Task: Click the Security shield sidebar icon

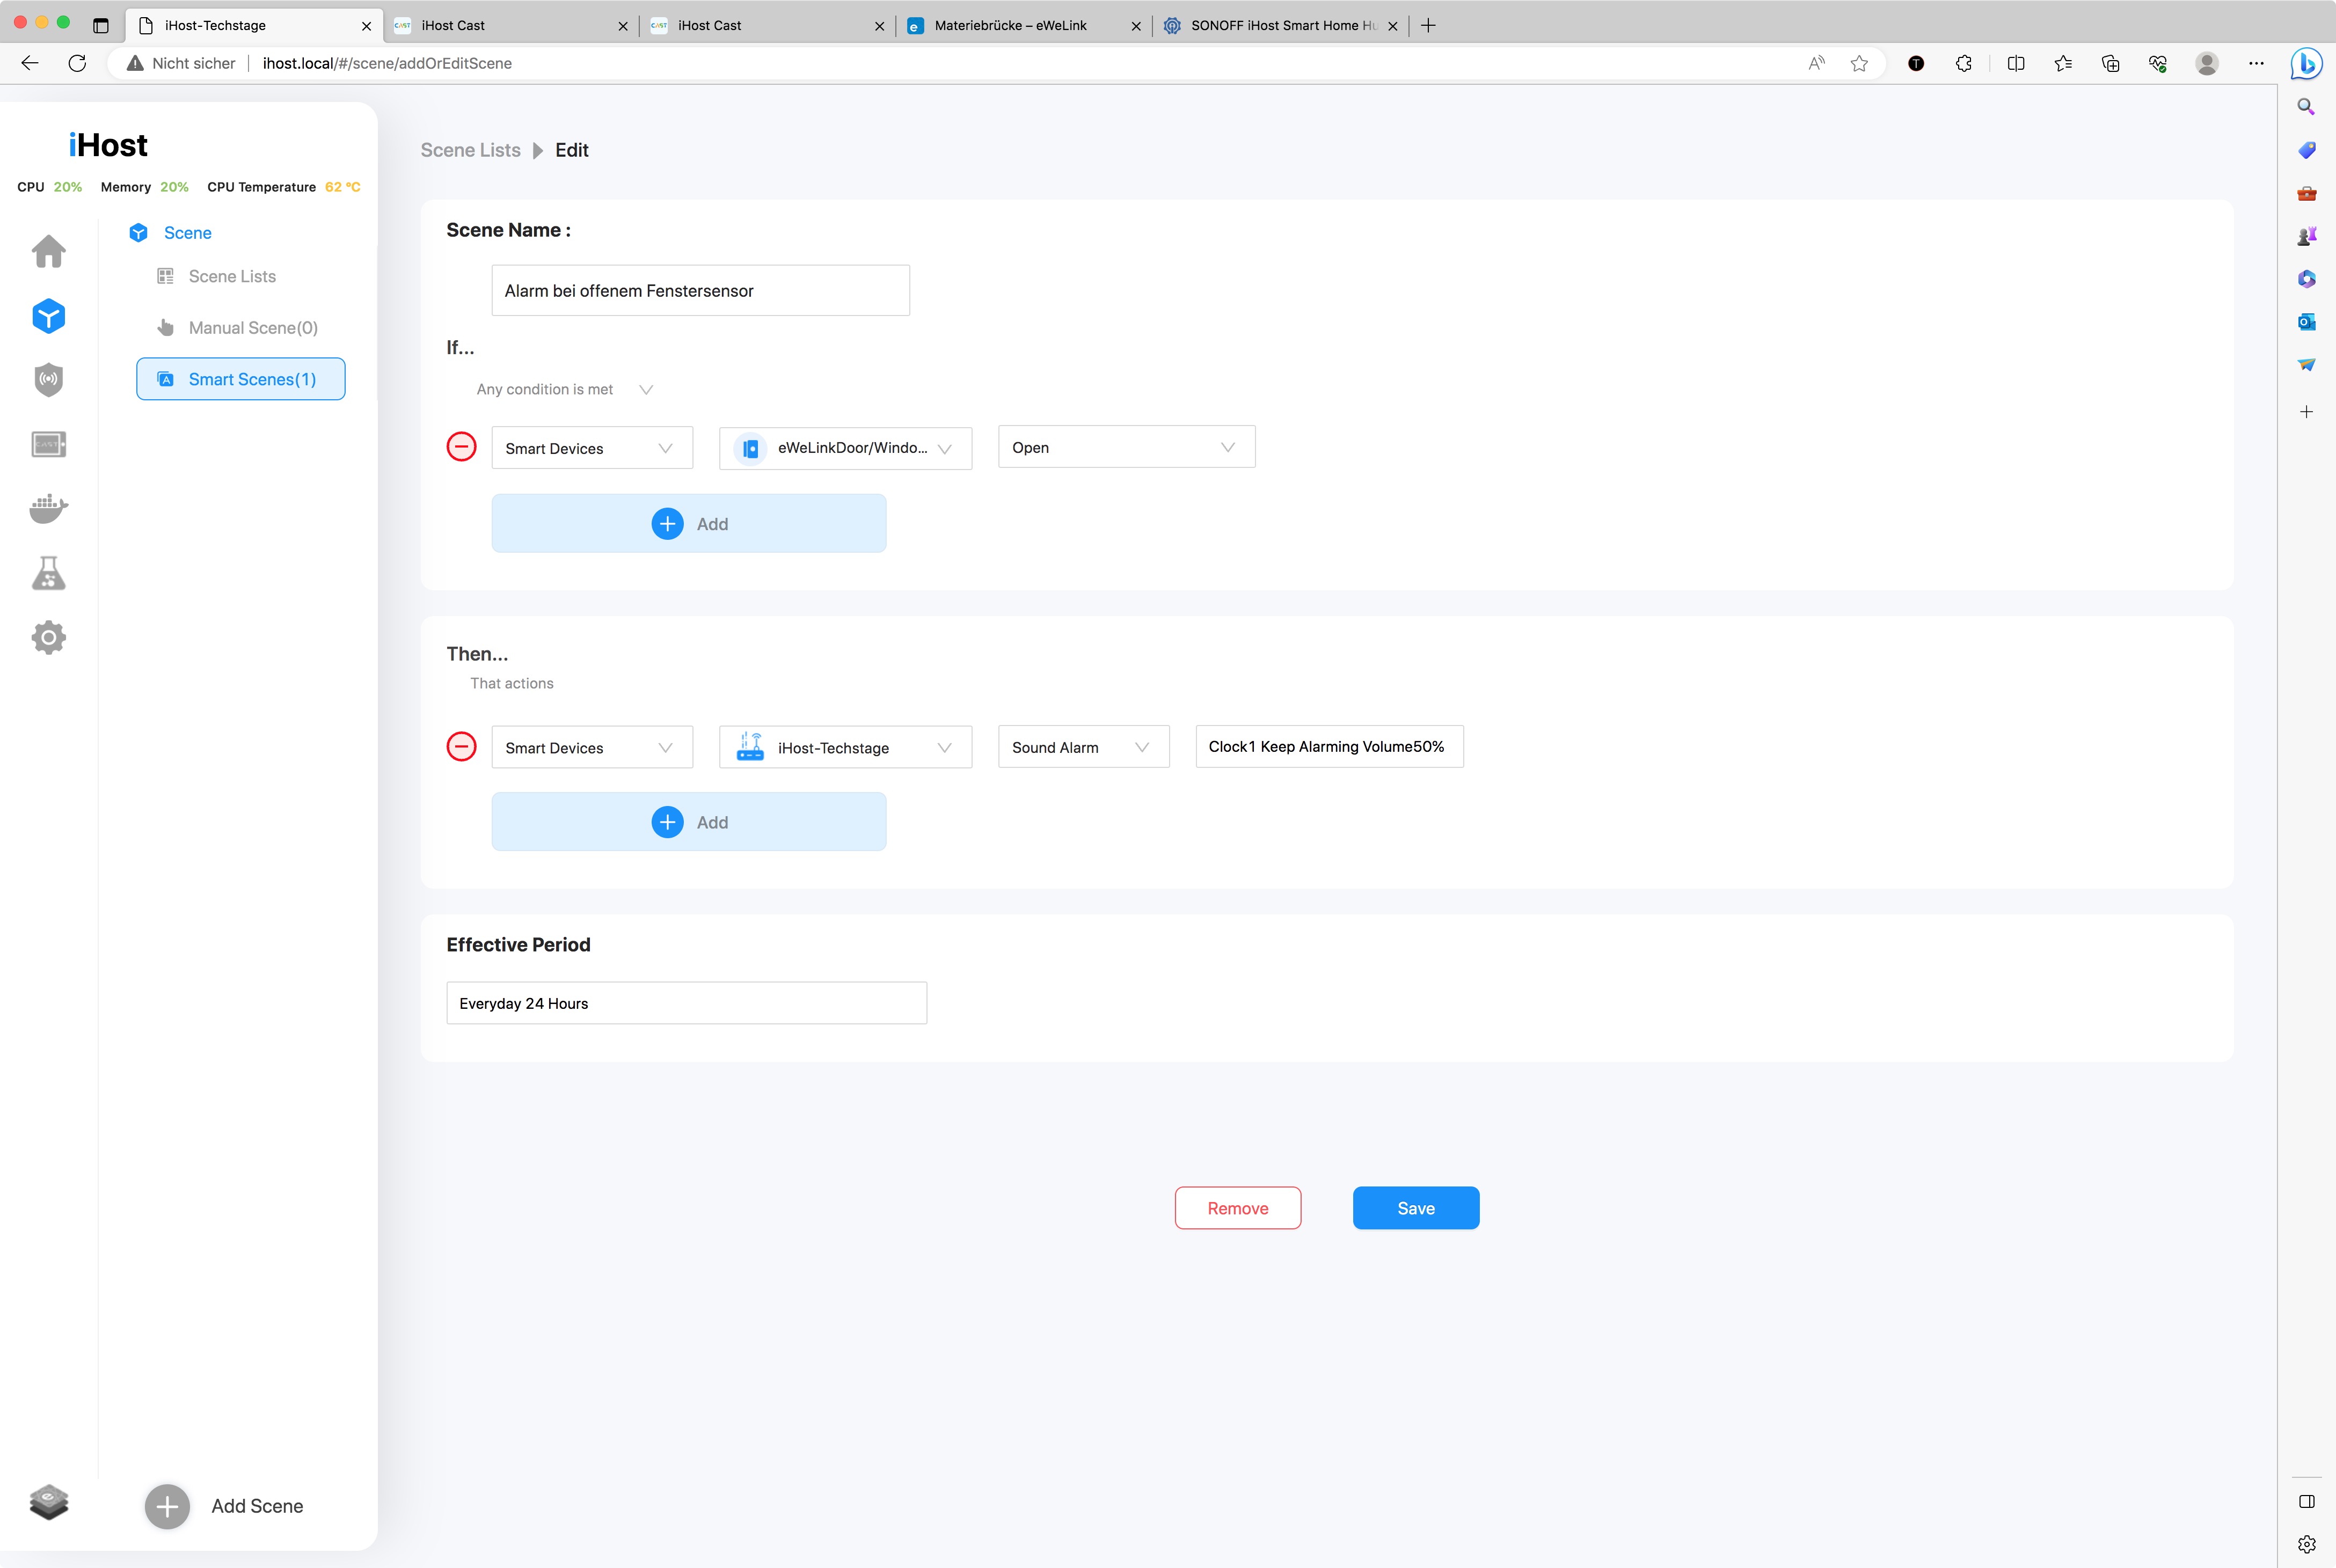Action: pos(48,380)
